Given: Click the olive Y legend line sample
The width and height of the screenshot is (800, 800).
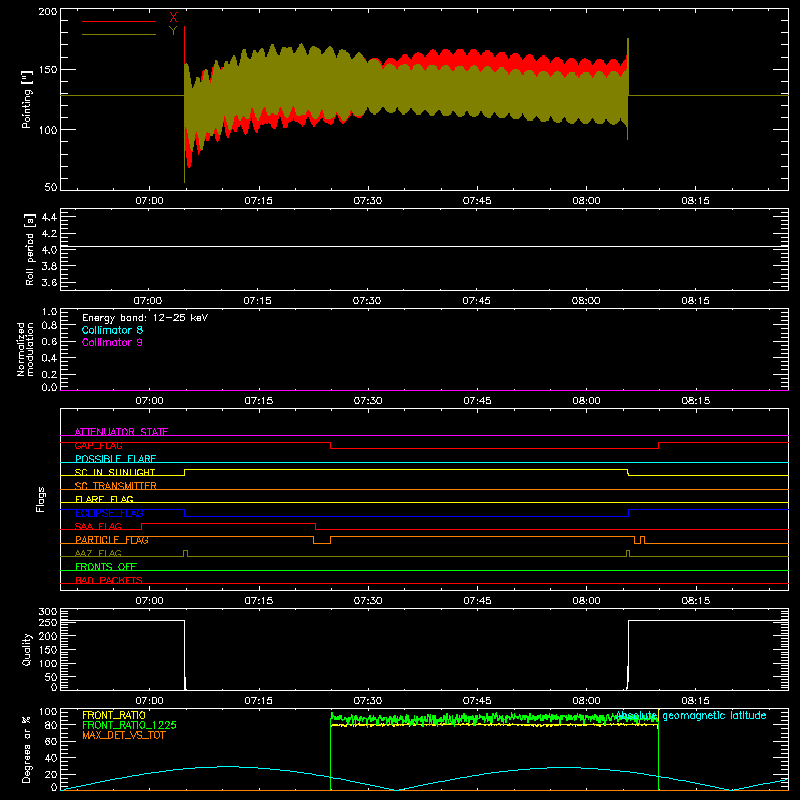Looking at the screenshot, I should [119, 34].
